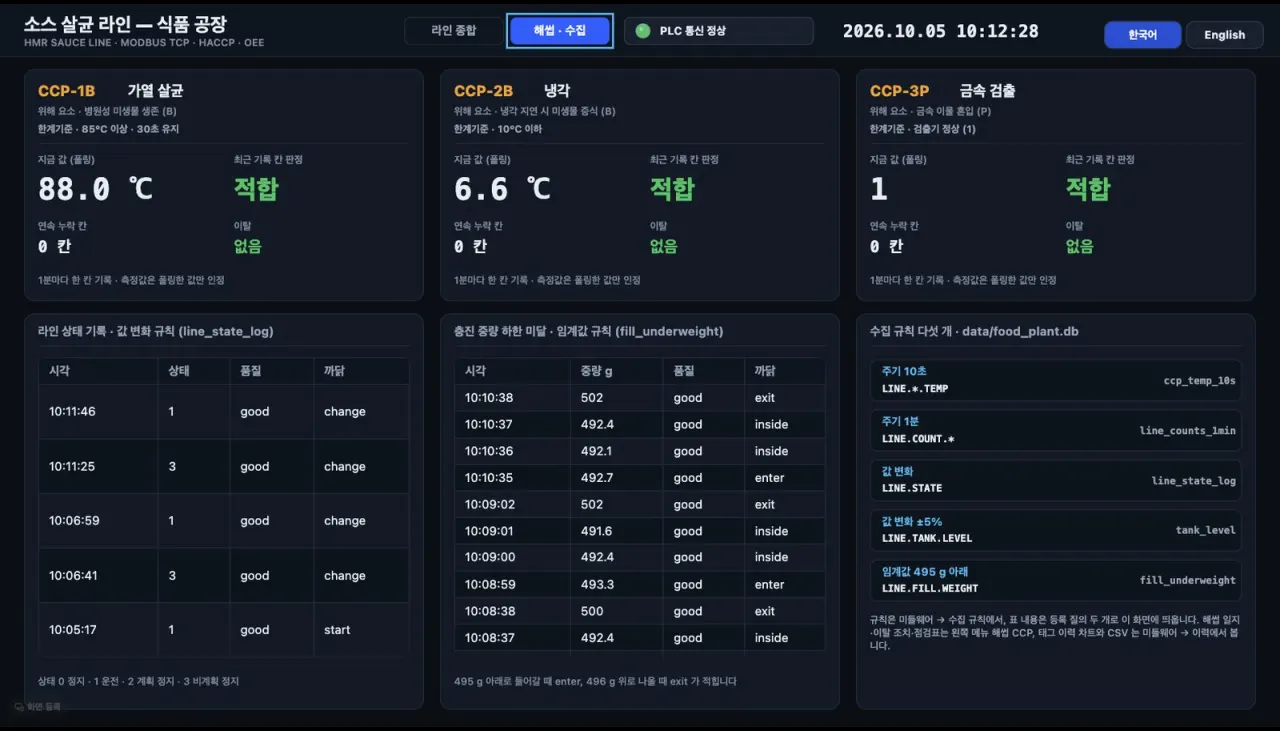Click the 10:09:02 underweight row

coord(640,505)
